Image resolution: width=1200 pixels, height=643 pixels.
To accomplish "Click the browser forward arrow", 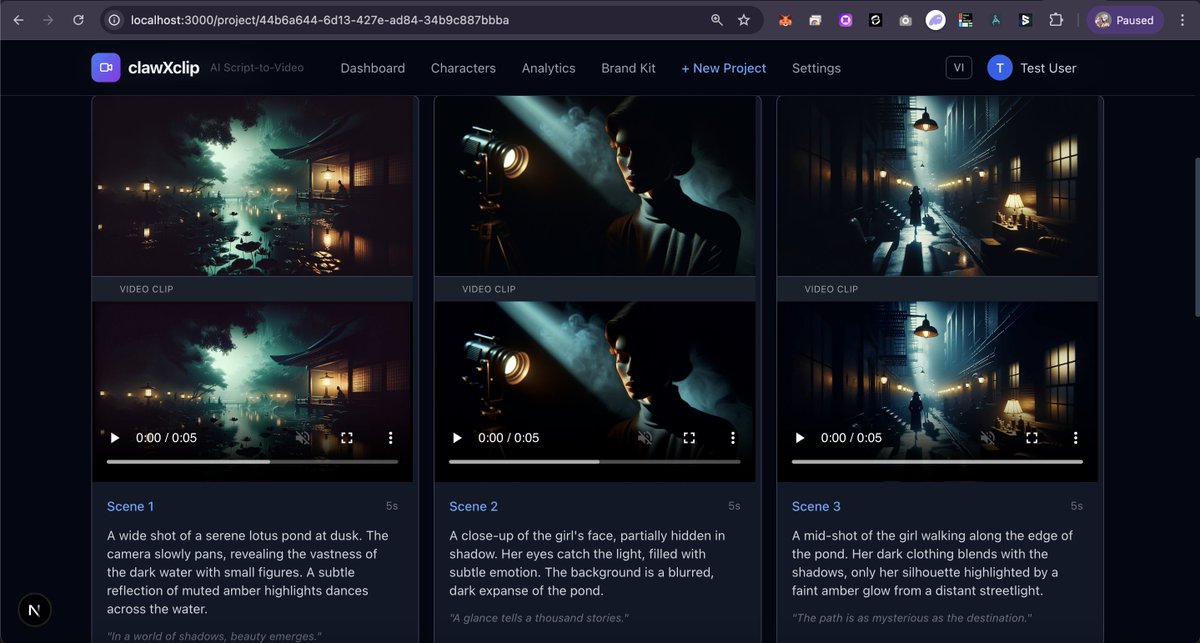I will (x=48, y=20).
